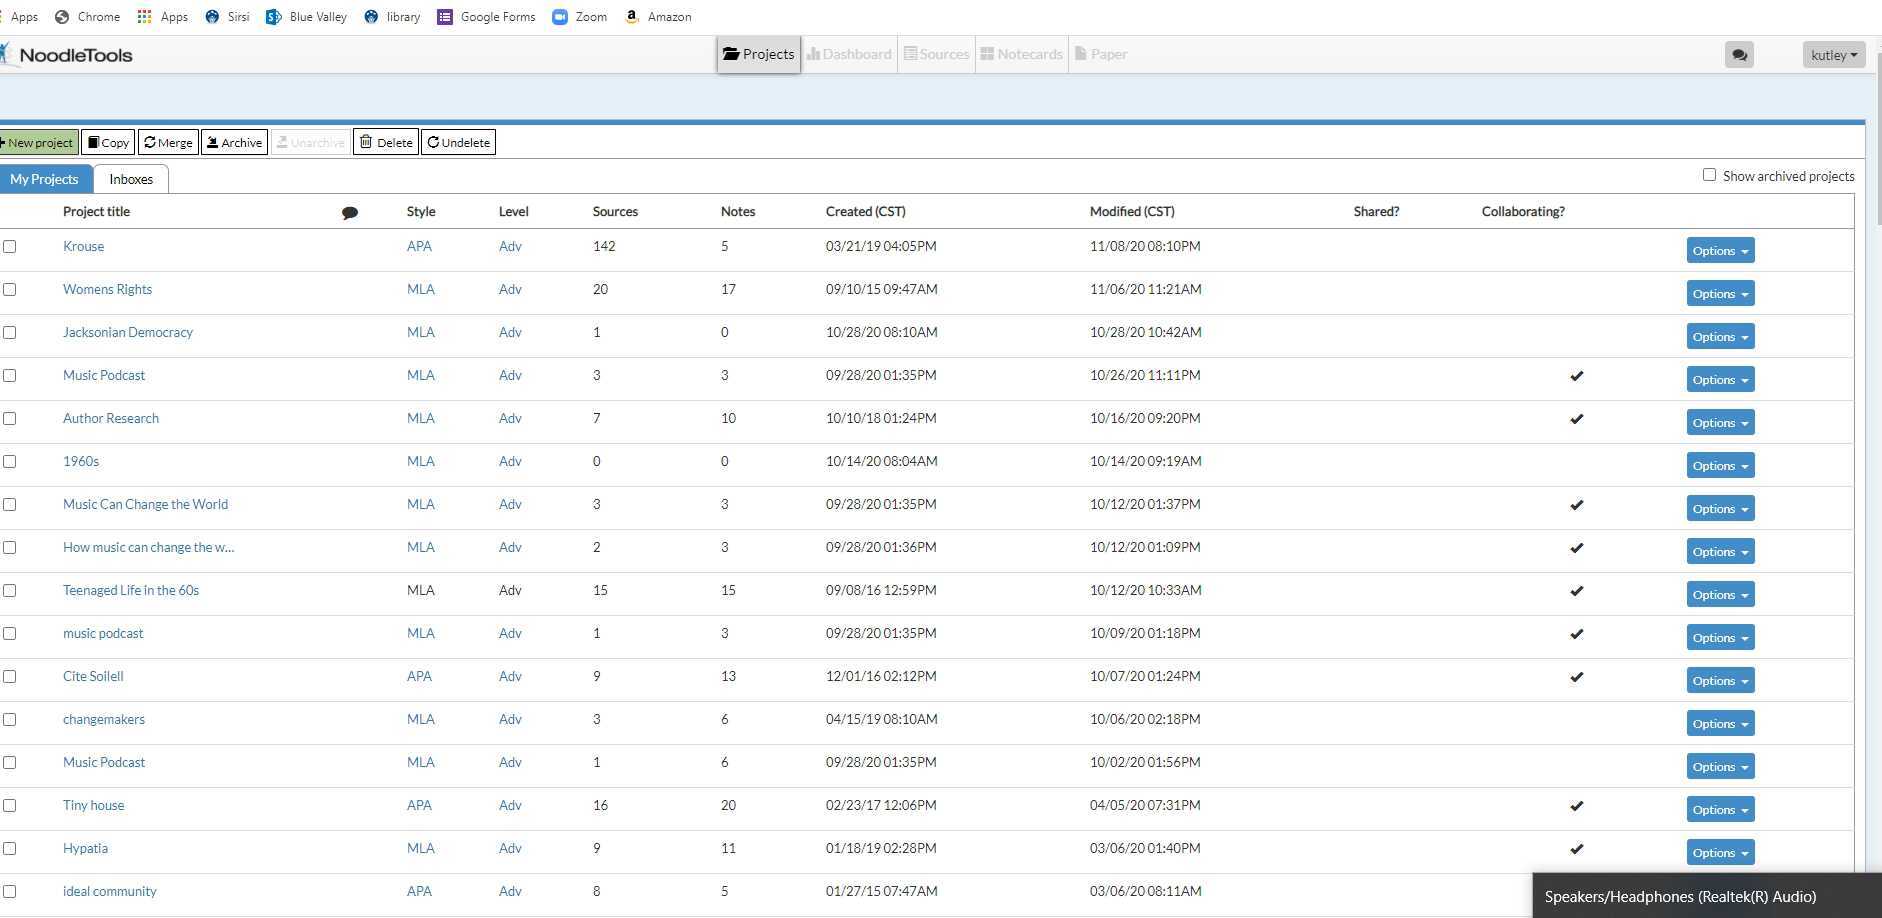Archive the selected project
Image resolution: width=1882 pixels, height=918 pixels.
point(234,142)
